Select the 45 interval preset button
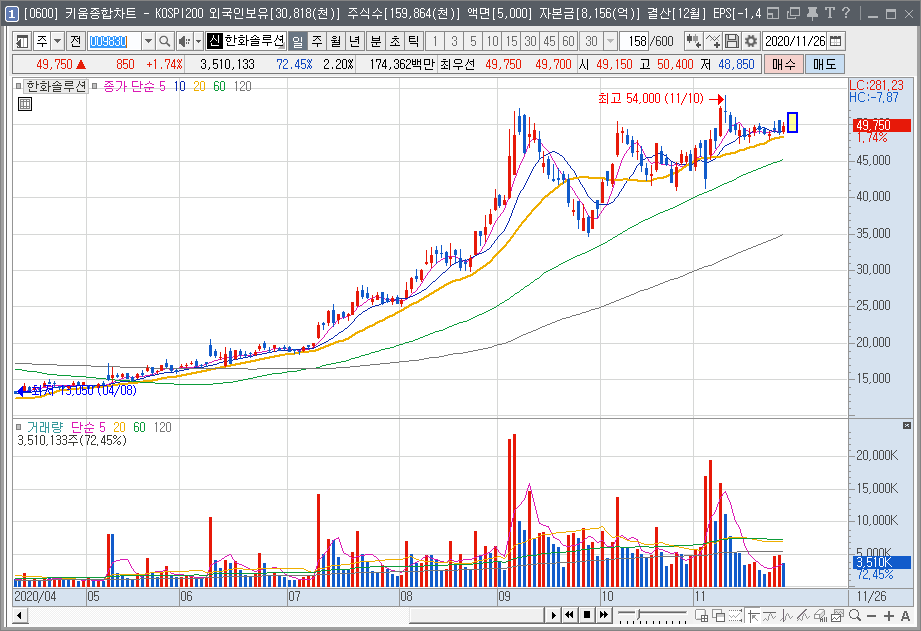 coord(550,41)
